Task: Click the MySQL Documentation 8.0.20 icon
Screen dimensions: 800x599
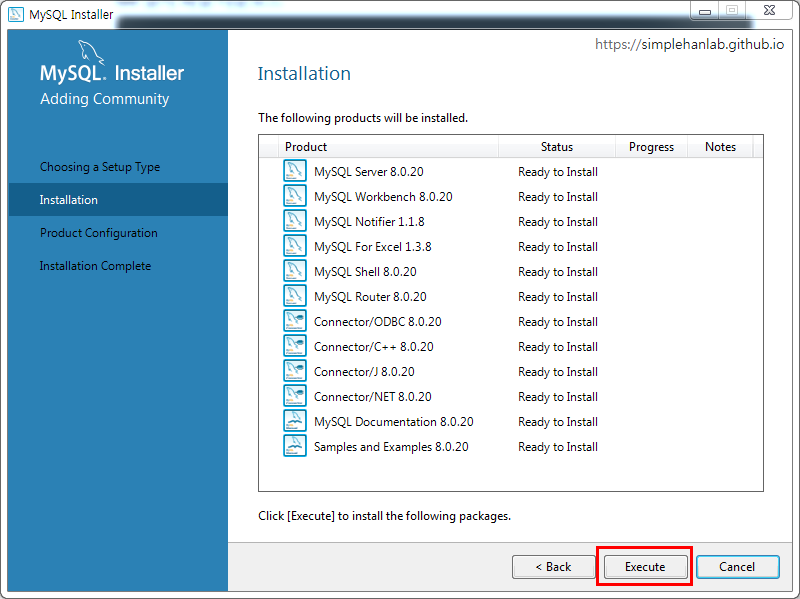Action: tap(294, 421)
